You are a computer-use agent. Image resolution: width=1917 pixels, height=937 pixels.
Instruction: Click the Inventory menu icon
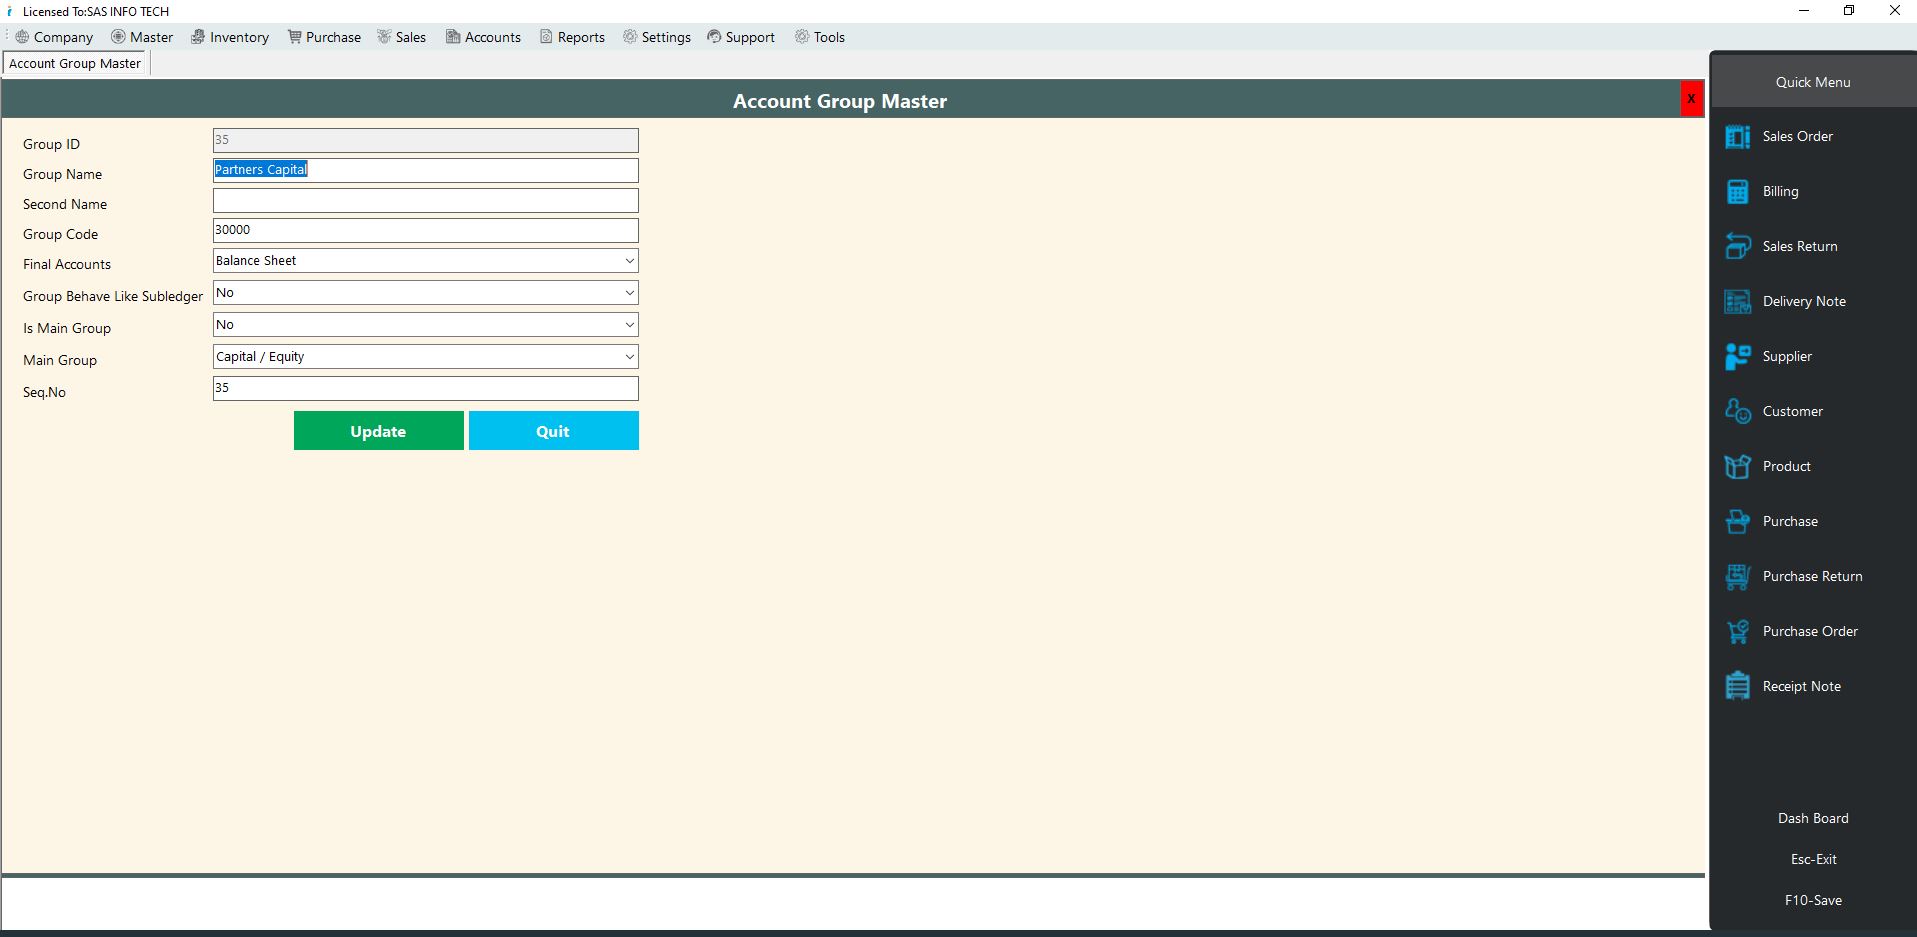click(x=198, y=37)
